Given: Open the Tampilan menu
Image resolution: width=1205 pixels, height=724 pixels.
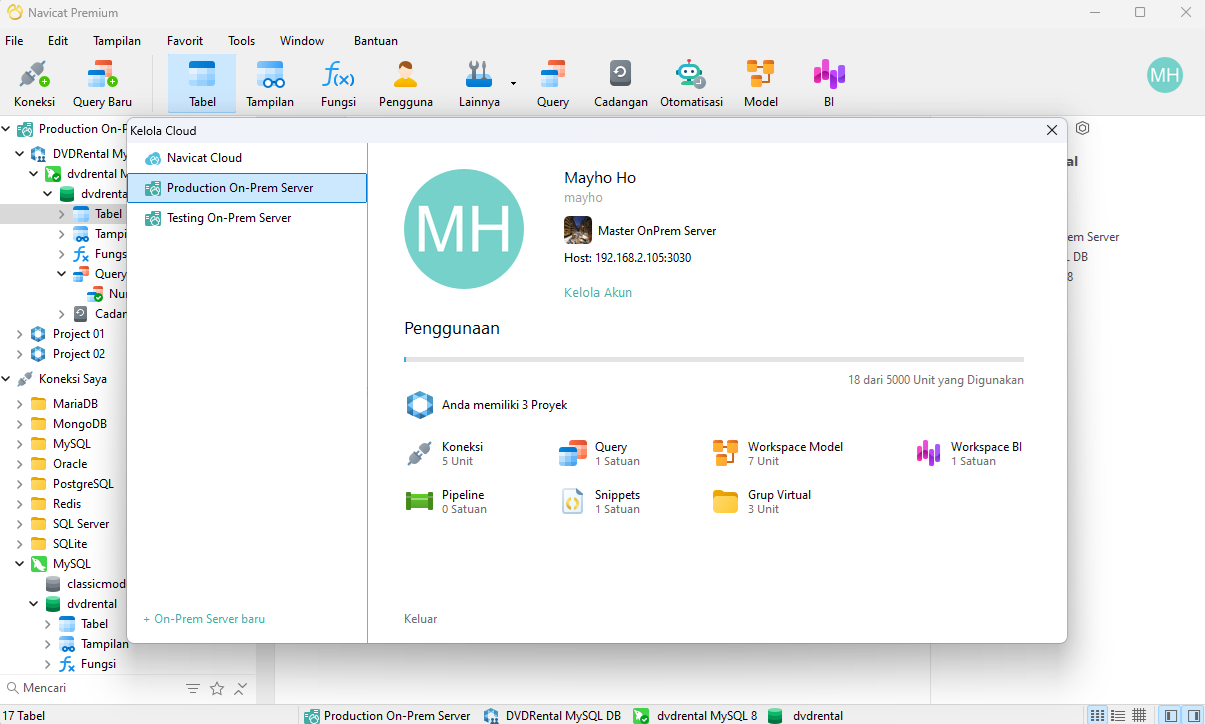Looking at the screenshot, I should pyautogui.click(x=117, y=41).
